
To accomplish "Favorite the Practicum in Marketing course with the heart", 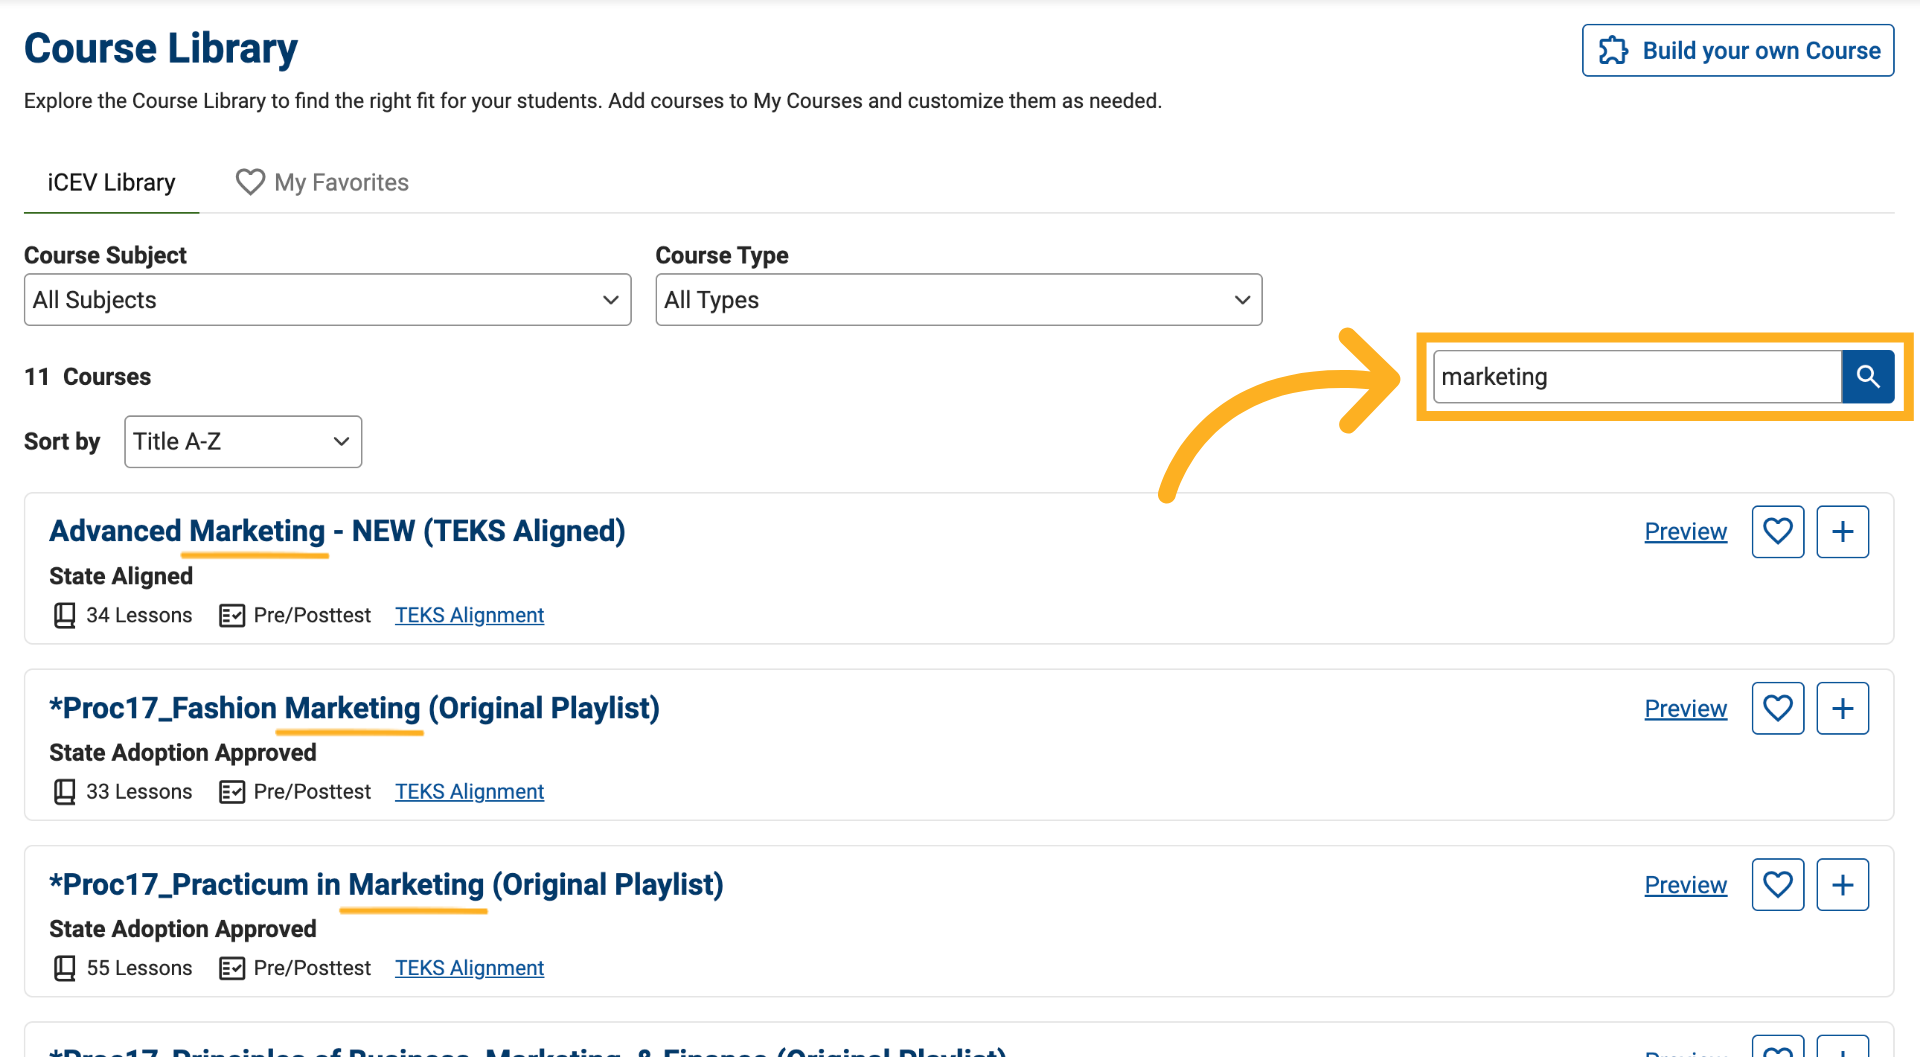I will click(x=1777, y=884).
